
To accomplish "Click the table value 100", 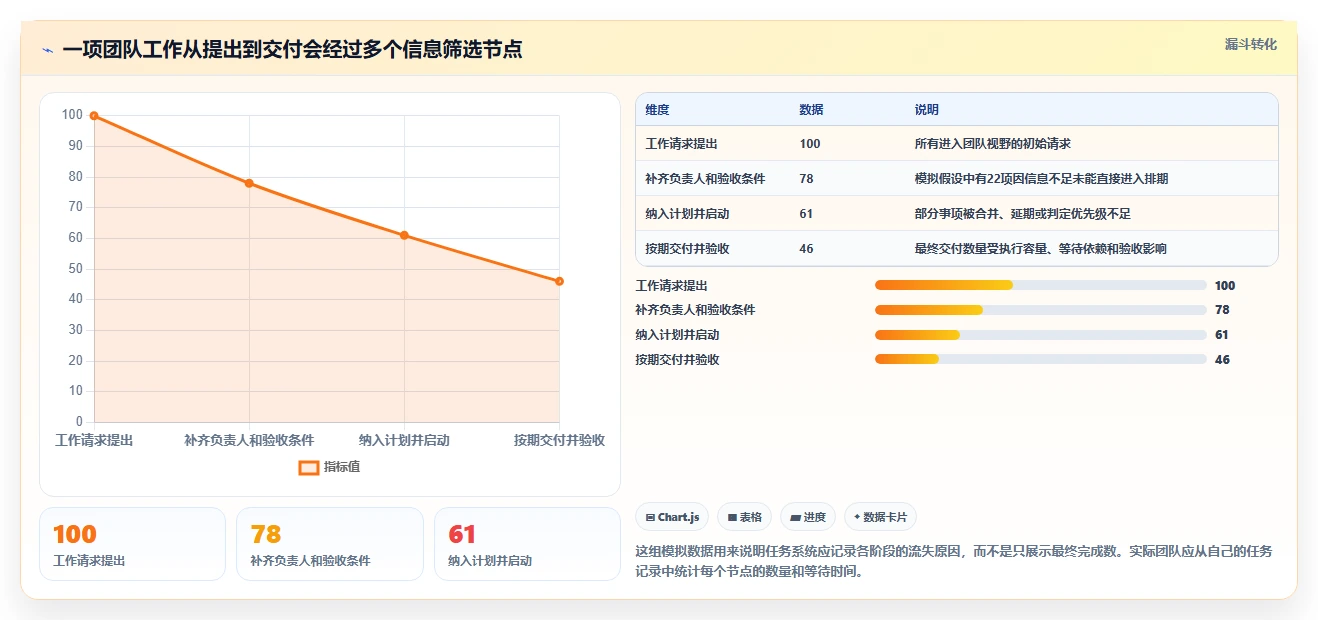I will (x=810, y=144).
